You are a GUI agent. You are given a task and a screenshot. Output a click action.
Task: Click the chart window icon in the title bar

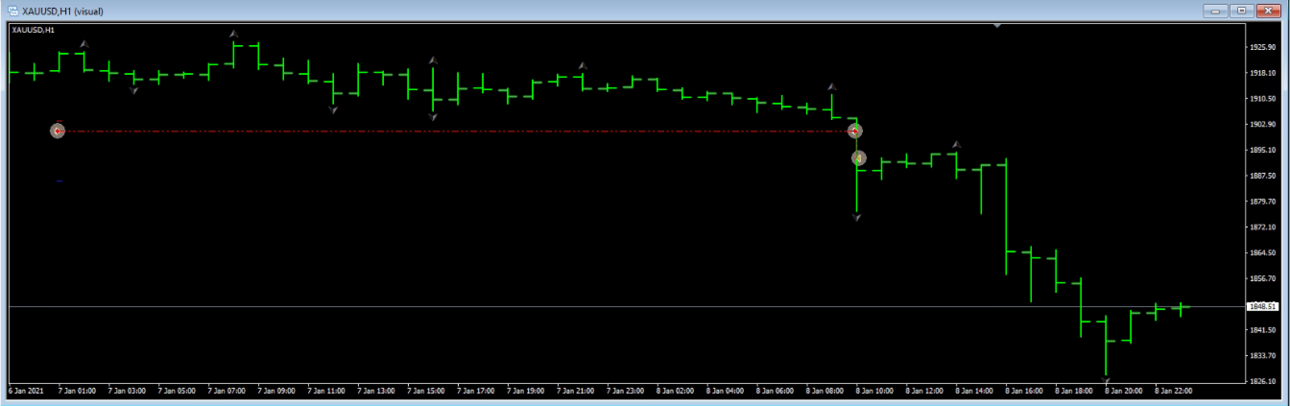pos(11,11)
